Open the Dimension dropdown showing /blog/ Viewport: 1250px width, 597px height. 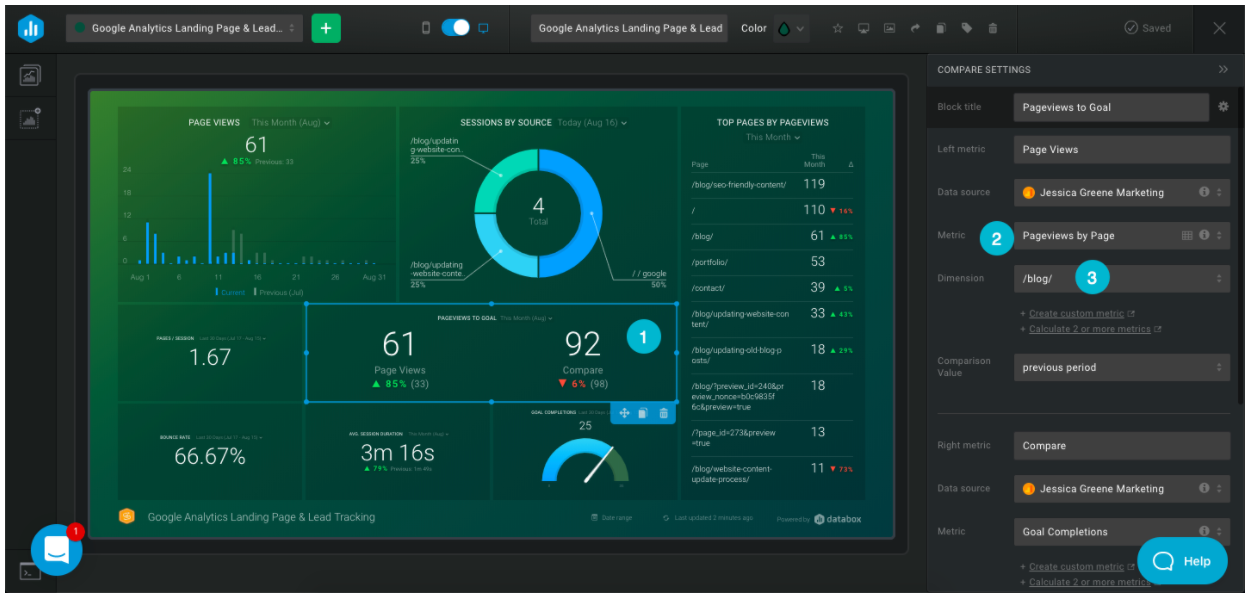tap(1121, 279)
